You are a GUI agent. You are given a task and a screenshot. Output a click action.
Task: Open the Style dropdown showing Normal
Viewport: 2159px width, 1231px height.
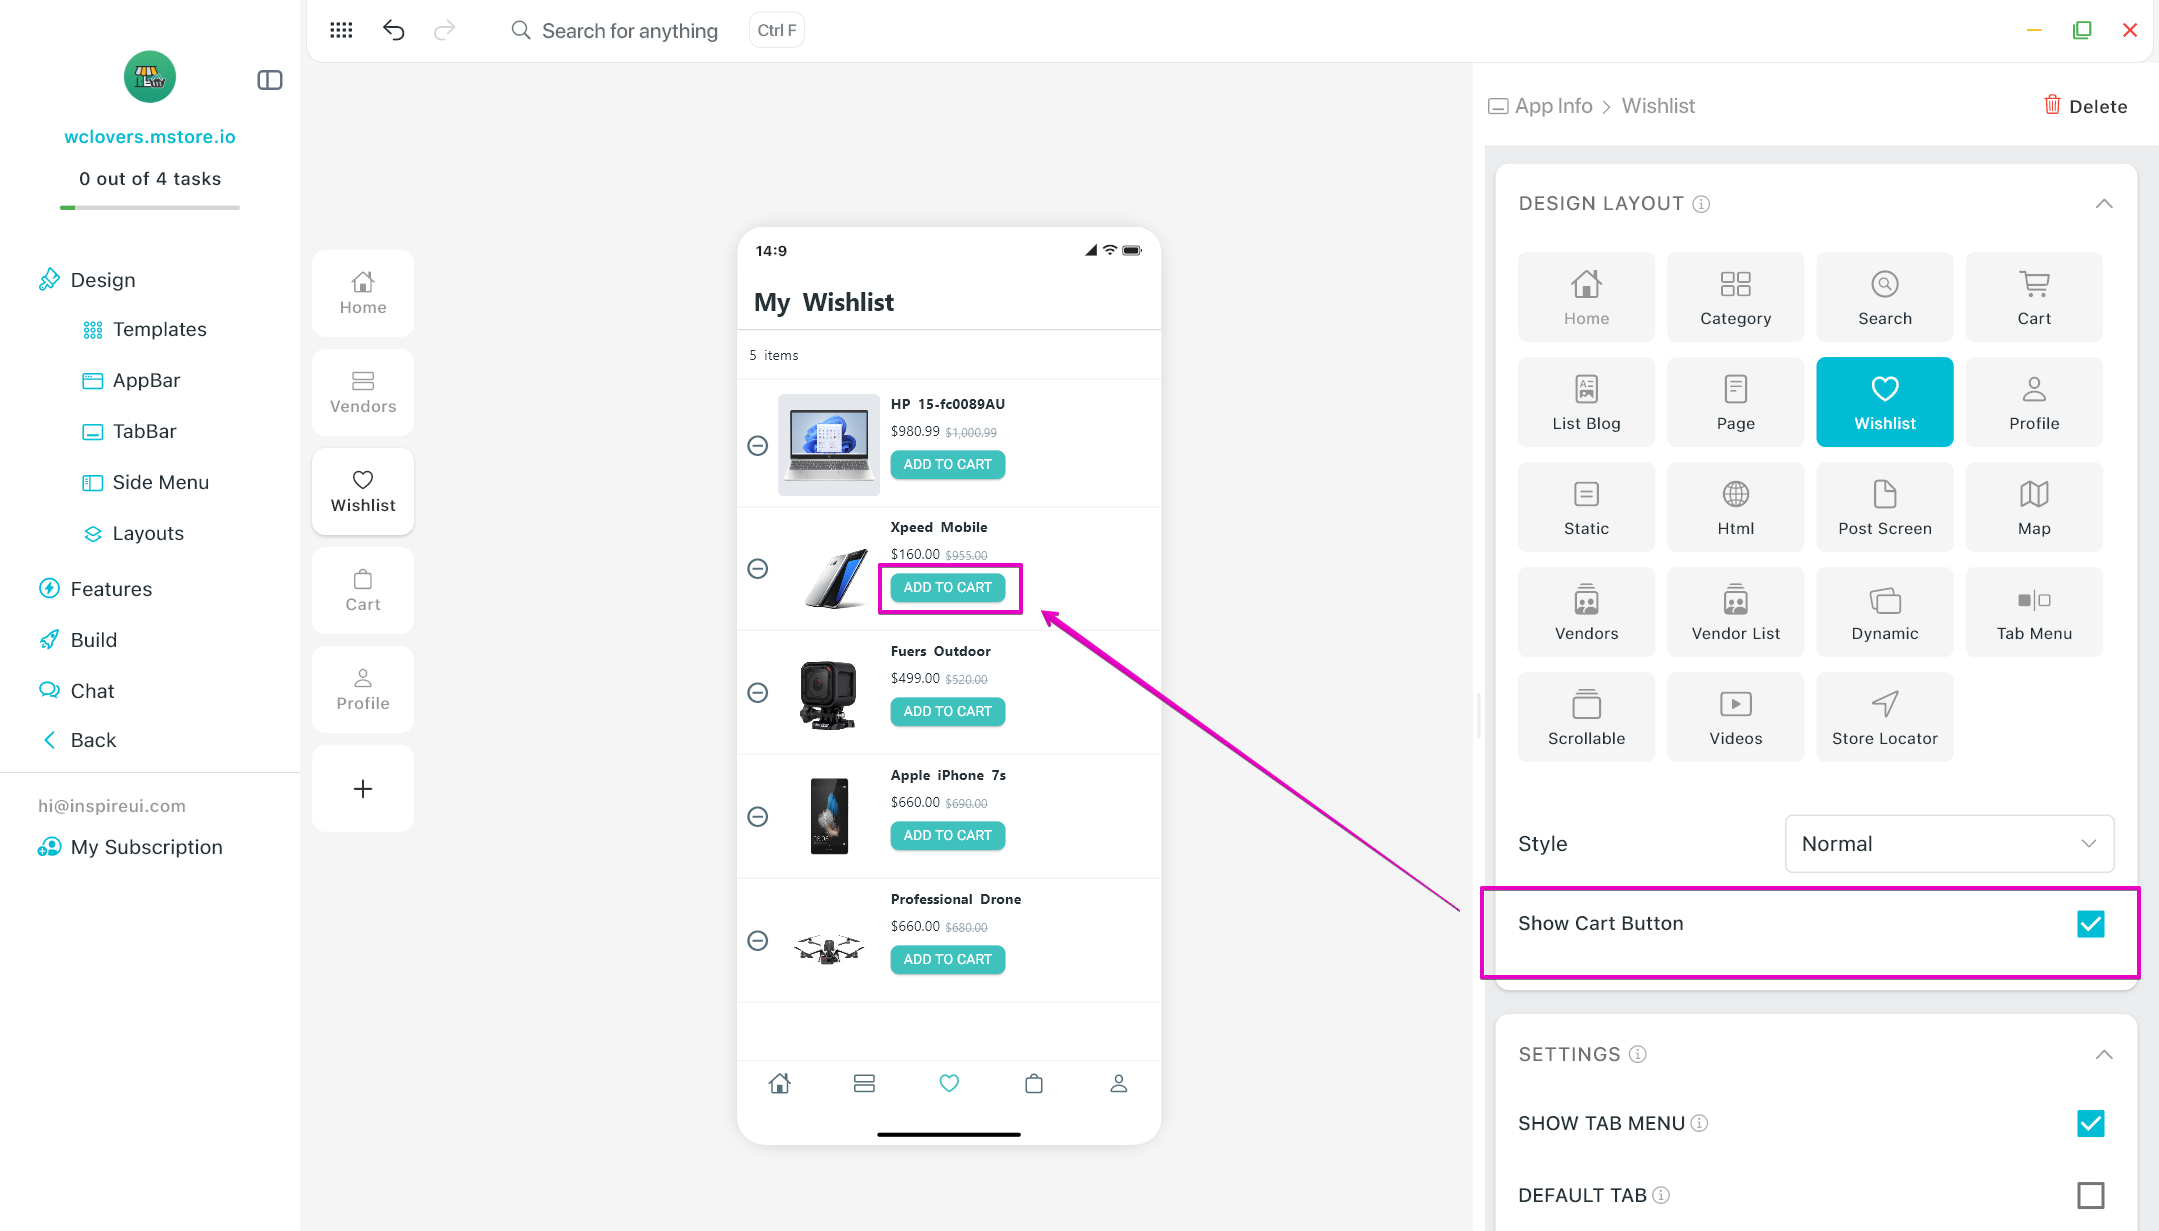[1948, 844]
